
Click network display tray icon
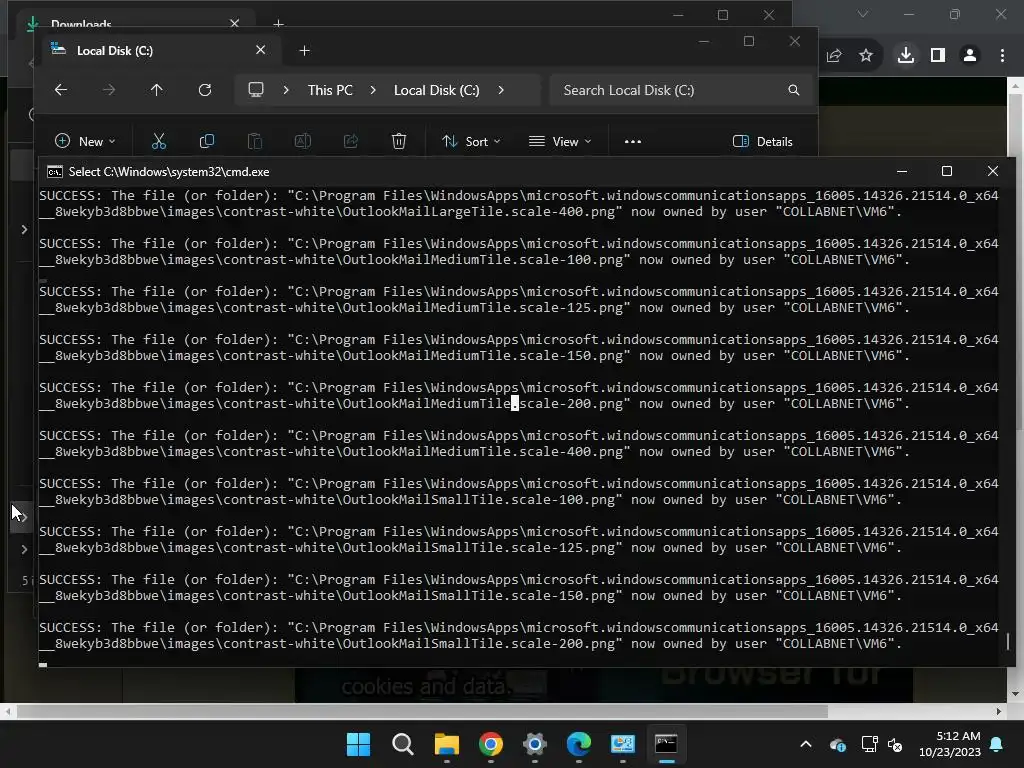[869, 744]
